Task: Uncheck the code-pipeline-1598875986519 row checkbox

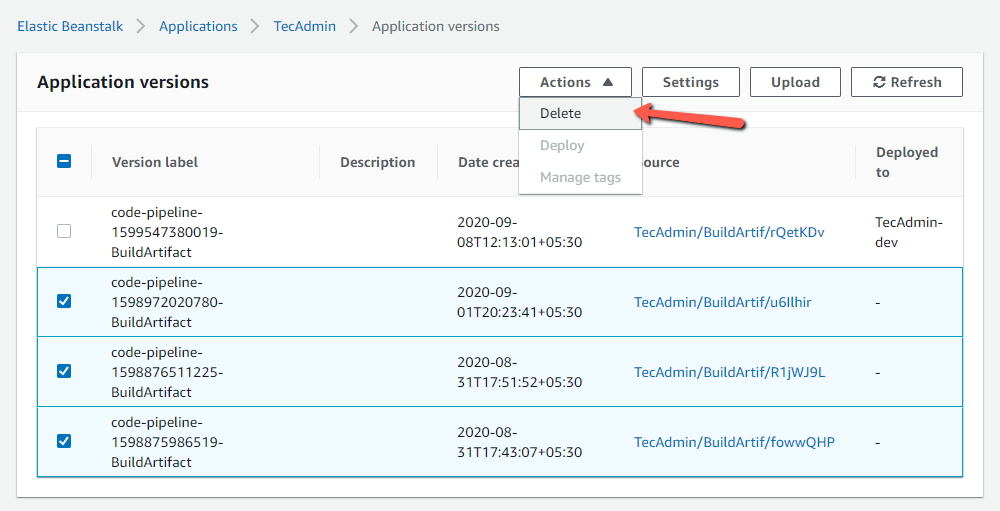Action: pos(64,441)
